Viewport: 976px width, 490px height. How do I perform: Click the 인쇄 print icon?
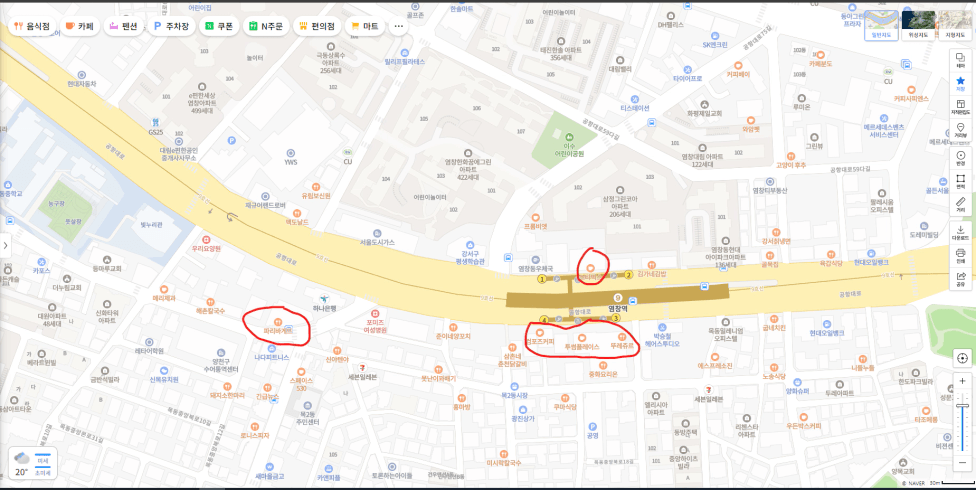(x=959, y=255)
